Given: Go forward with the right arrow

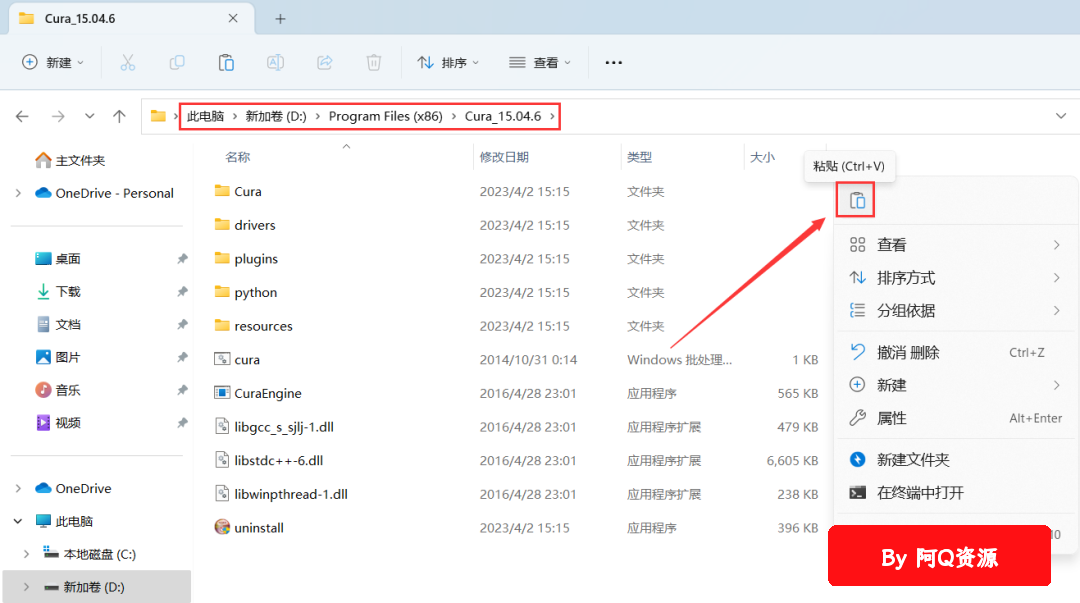Looking at the screenshot, I should point(59,116).
